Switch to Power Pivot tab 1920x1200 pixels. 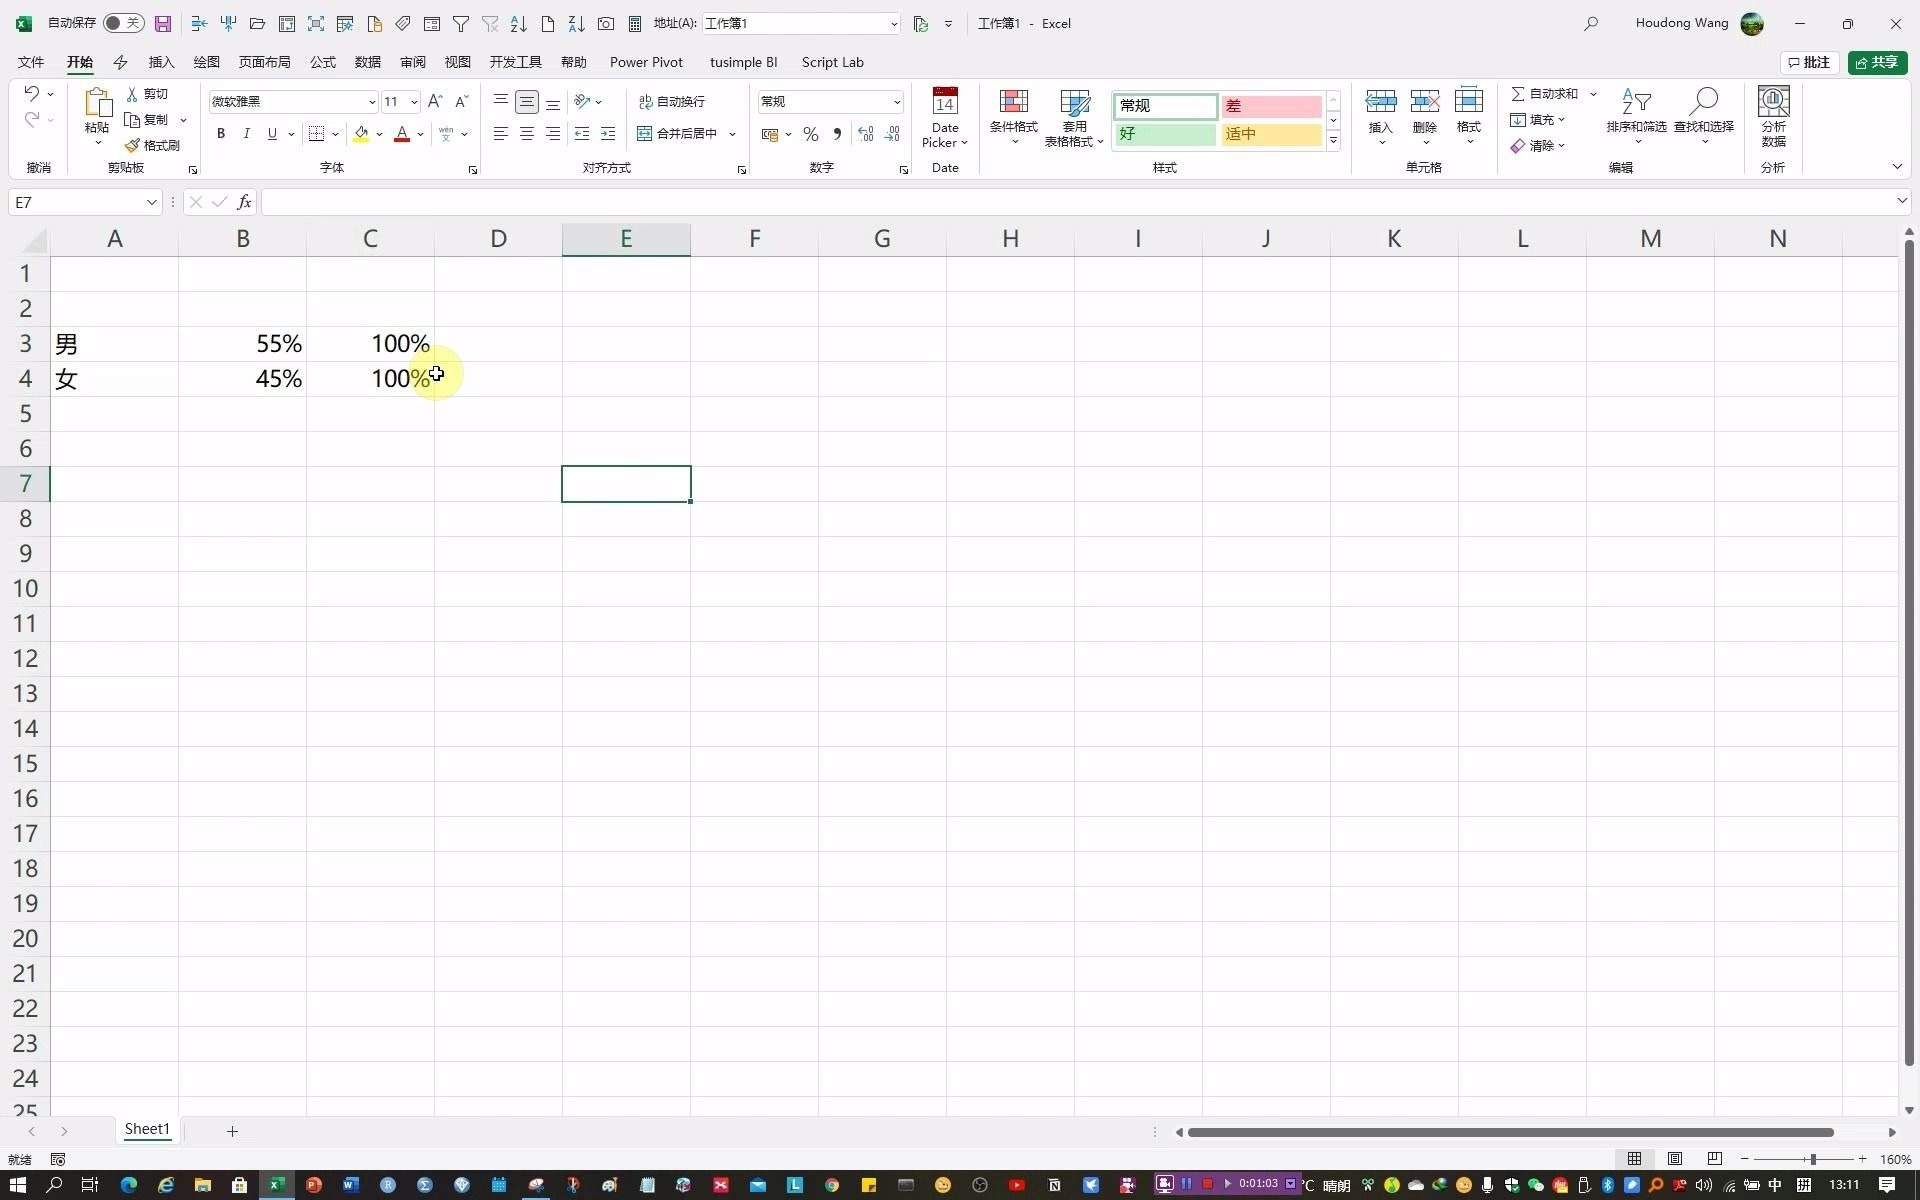point(646,62)
